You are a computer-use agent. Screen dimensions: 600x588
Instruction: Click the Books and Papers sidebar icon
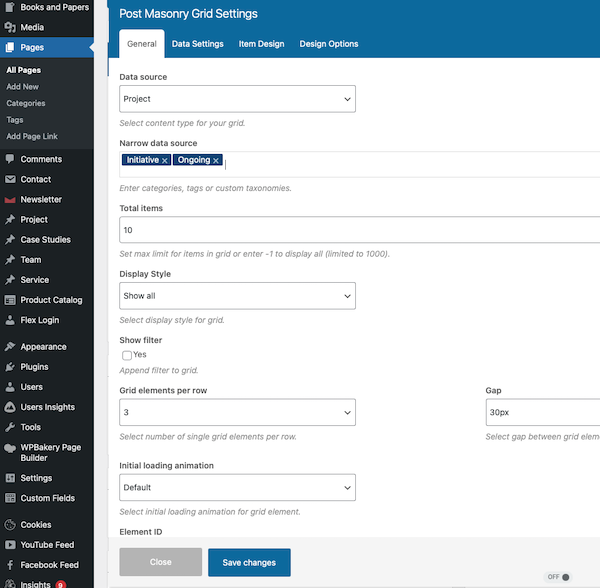click(x=10, y=7)
